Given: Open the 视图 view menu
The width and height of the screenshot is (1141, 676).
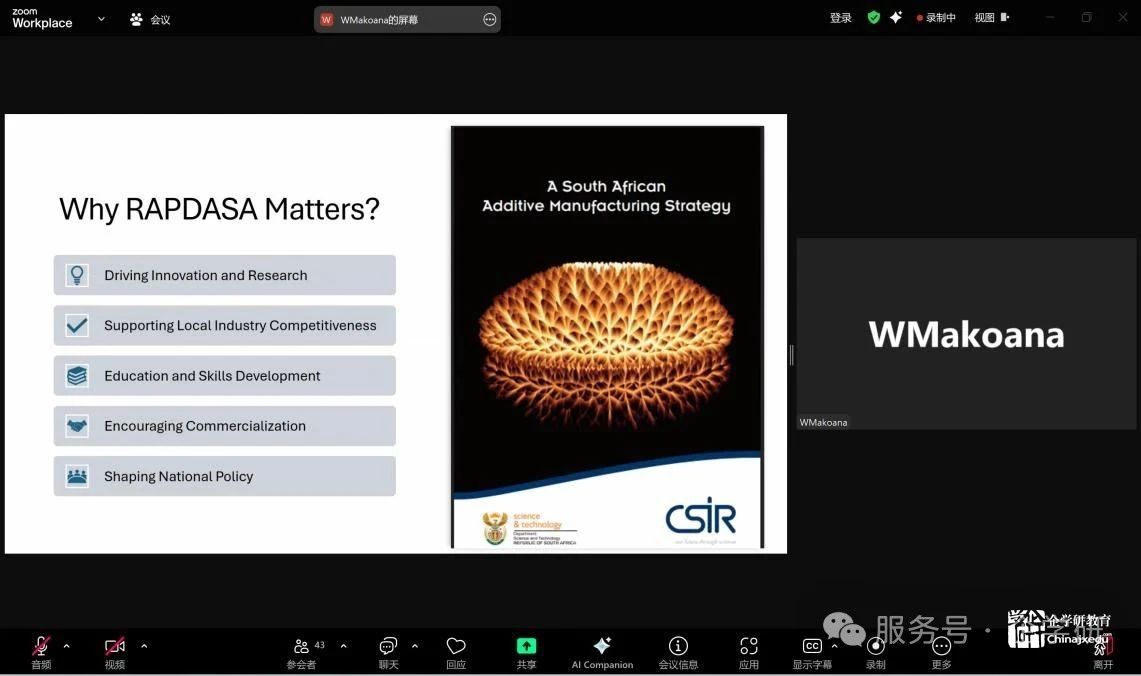Looking at the screenshot, I should coord(992,17).
